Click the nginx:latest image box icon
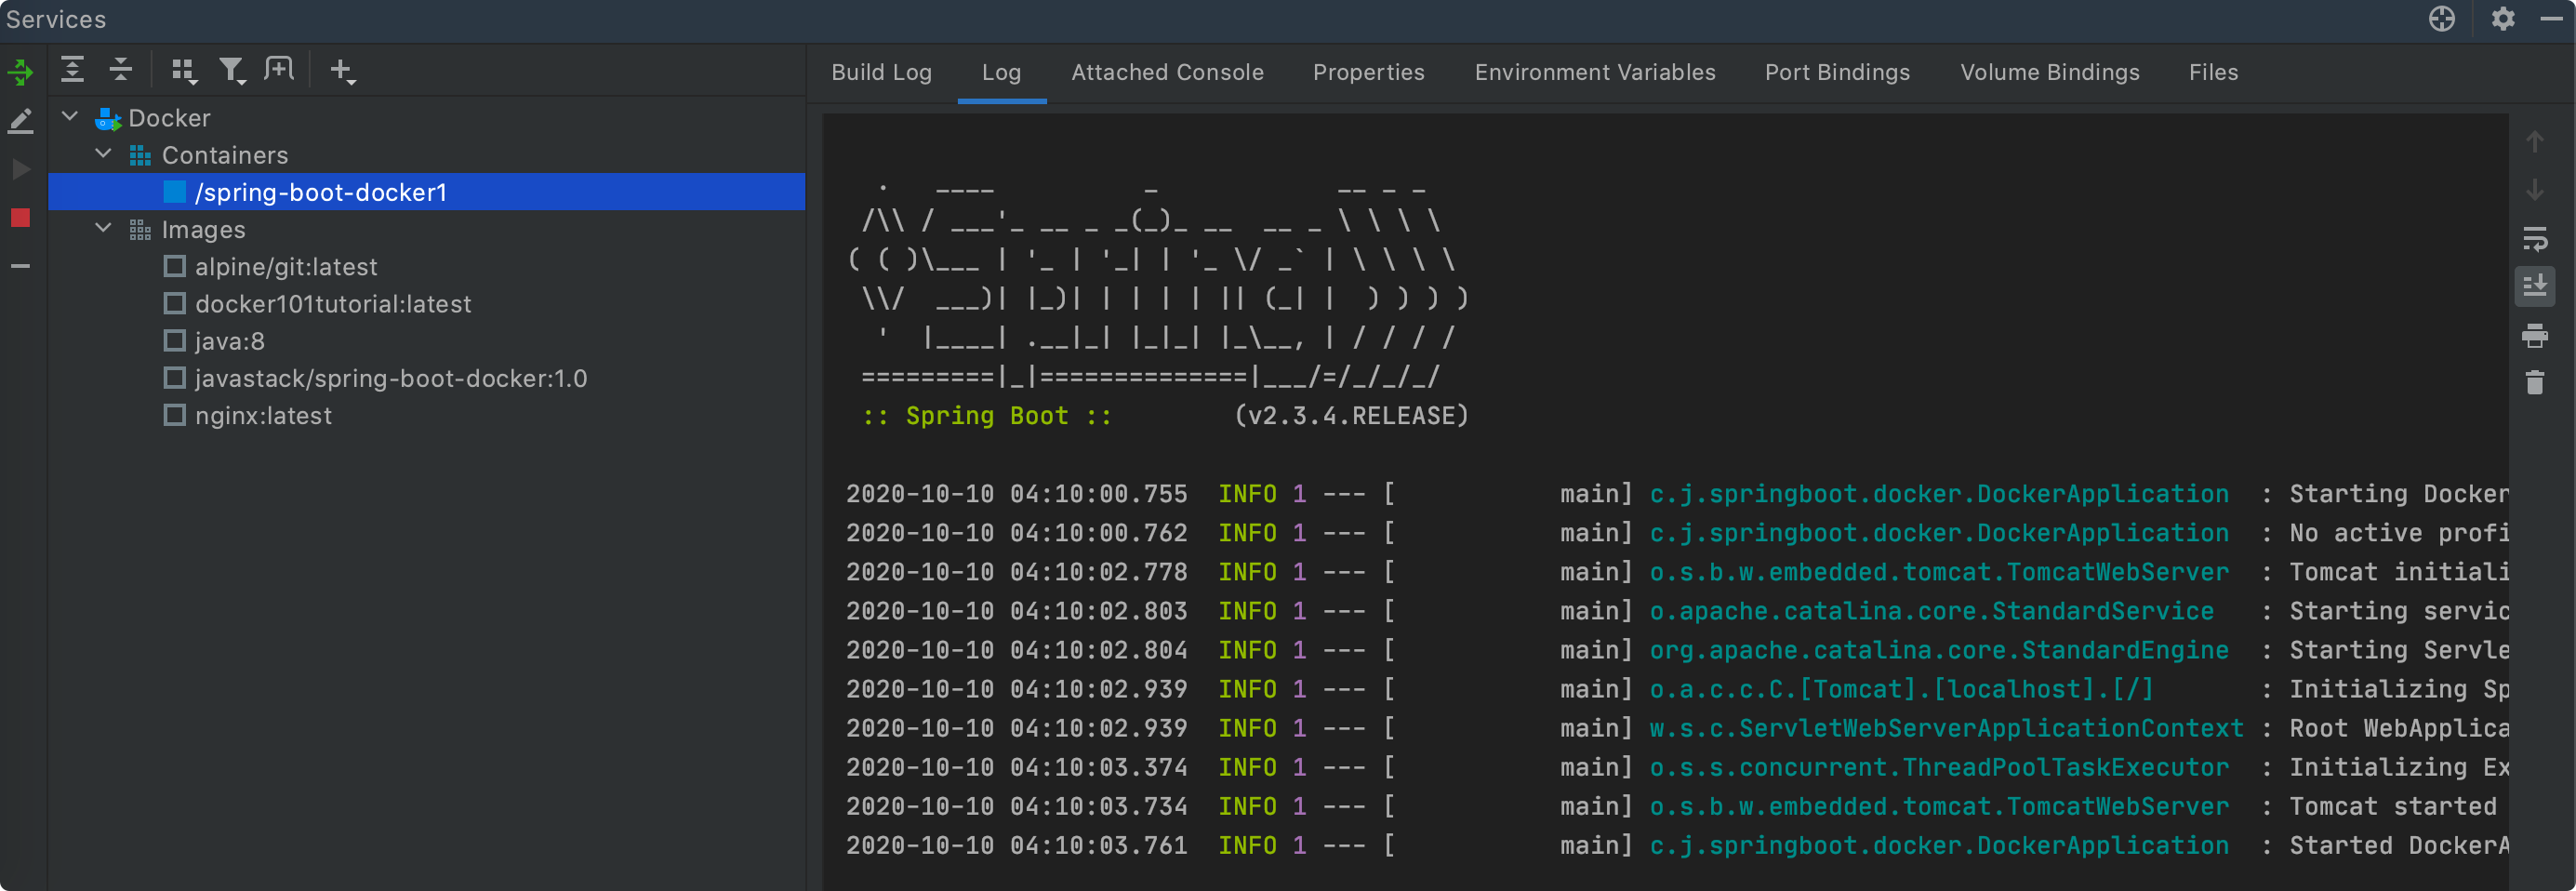 click(175, 415)
